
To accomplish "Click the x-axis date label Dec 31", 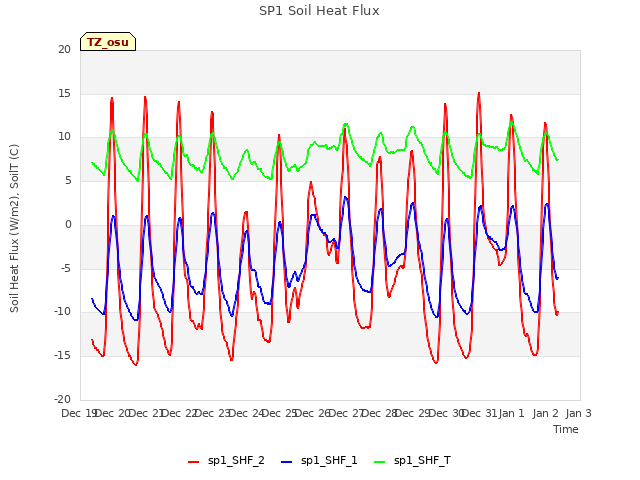I will tap(480, 413).
